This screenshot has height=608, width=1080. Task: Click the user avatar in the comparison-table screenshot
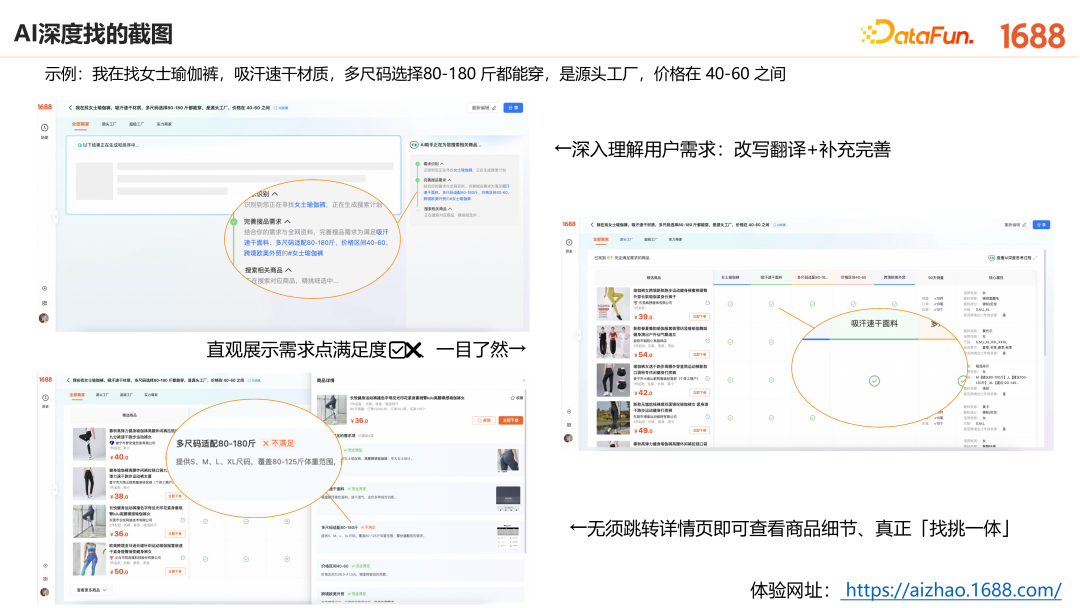[568, 438]
